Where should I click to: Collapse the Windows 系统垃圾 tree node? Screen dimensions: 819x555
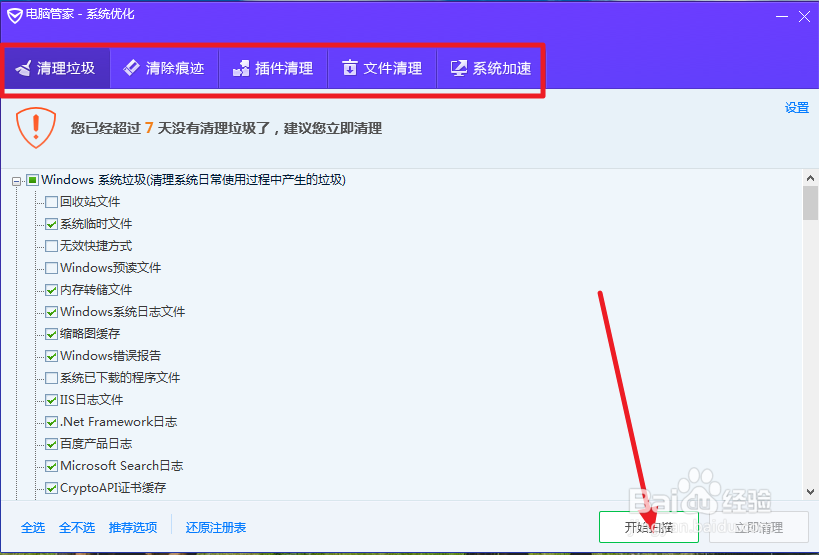click(17, 181)
